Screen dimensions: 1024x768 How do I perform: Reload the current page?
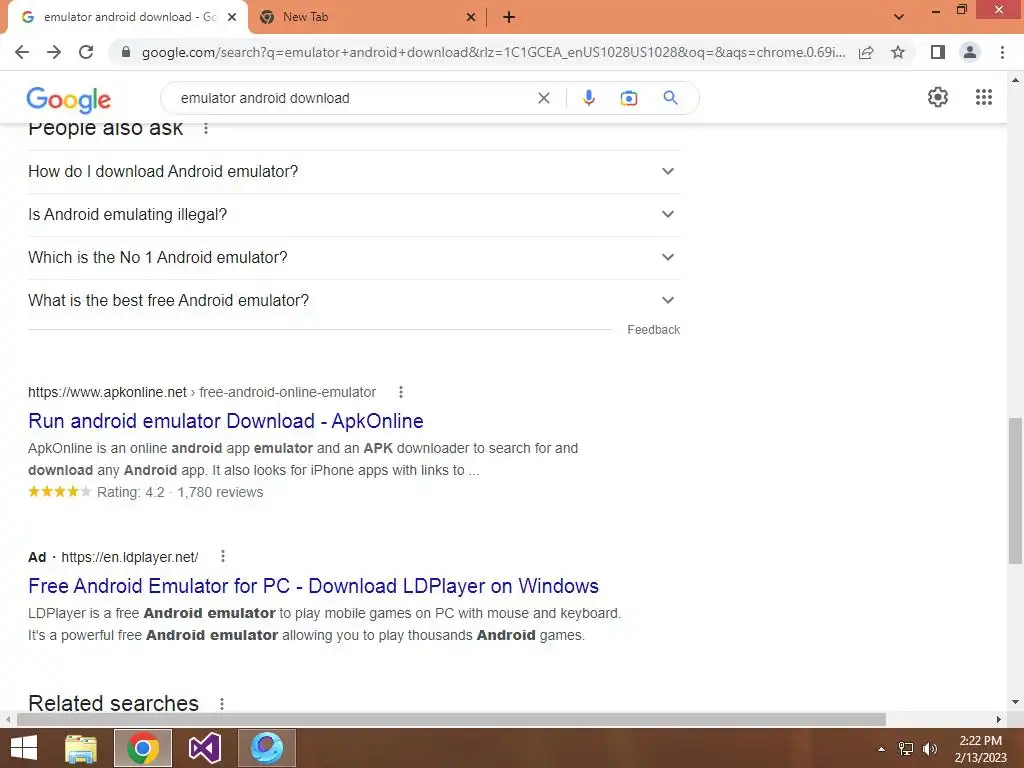click(x=86, y=52)
